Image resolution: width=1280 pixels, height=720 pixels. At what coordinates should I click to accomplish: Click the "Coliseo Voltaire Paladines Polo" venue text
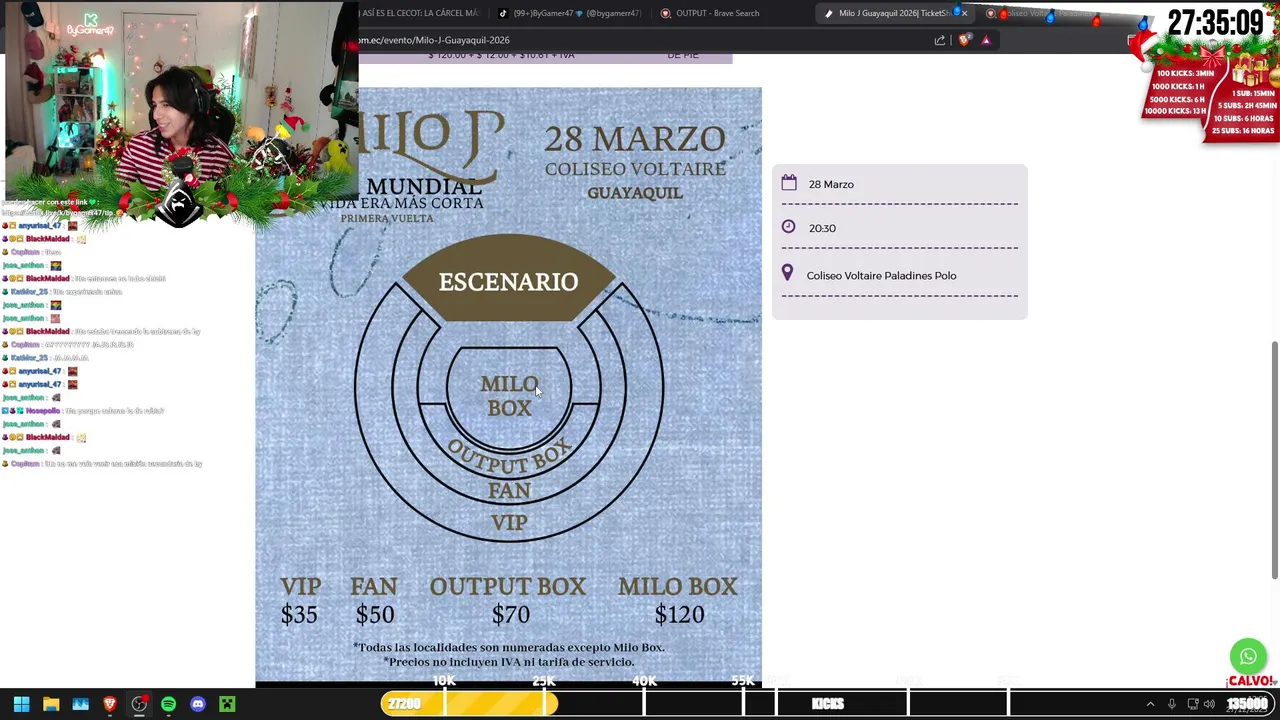[881, 275]
